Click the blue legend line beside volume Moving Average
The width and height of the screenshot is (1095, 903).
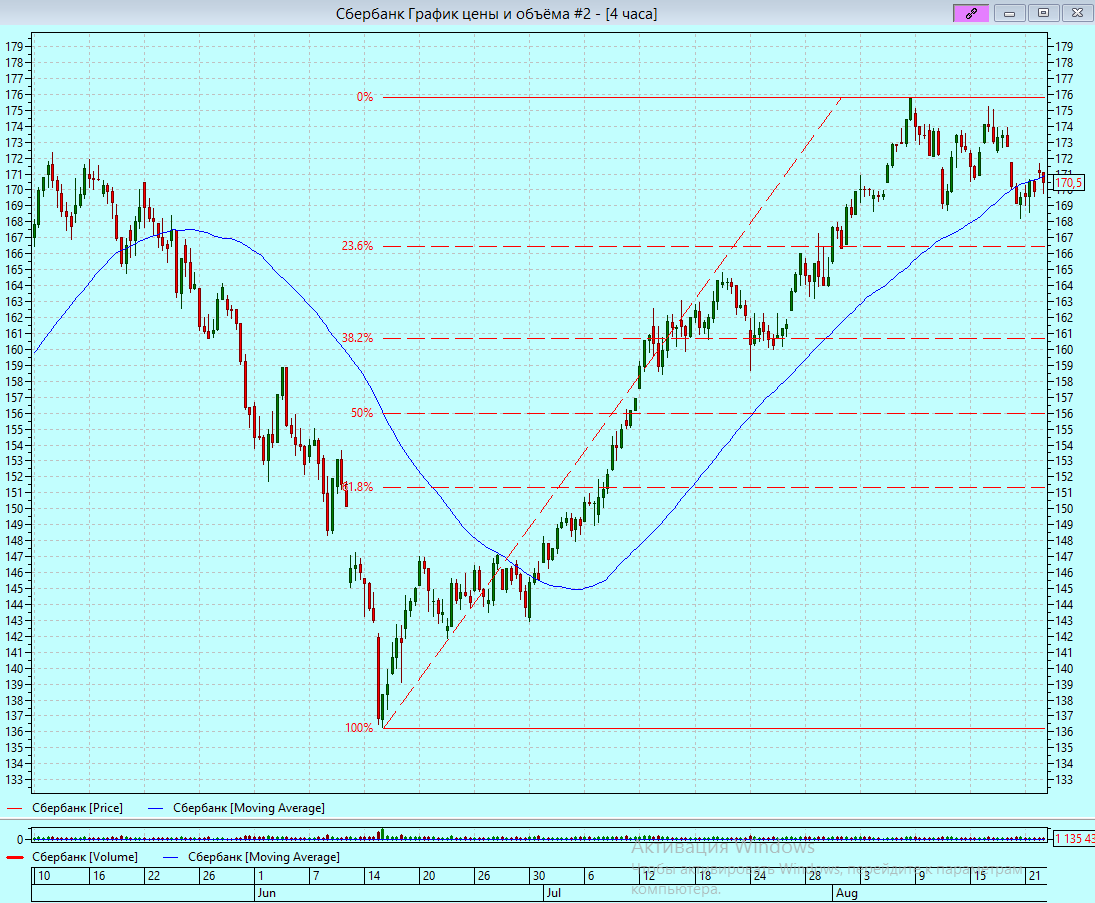pyautogui.click(x=170, y=858)
